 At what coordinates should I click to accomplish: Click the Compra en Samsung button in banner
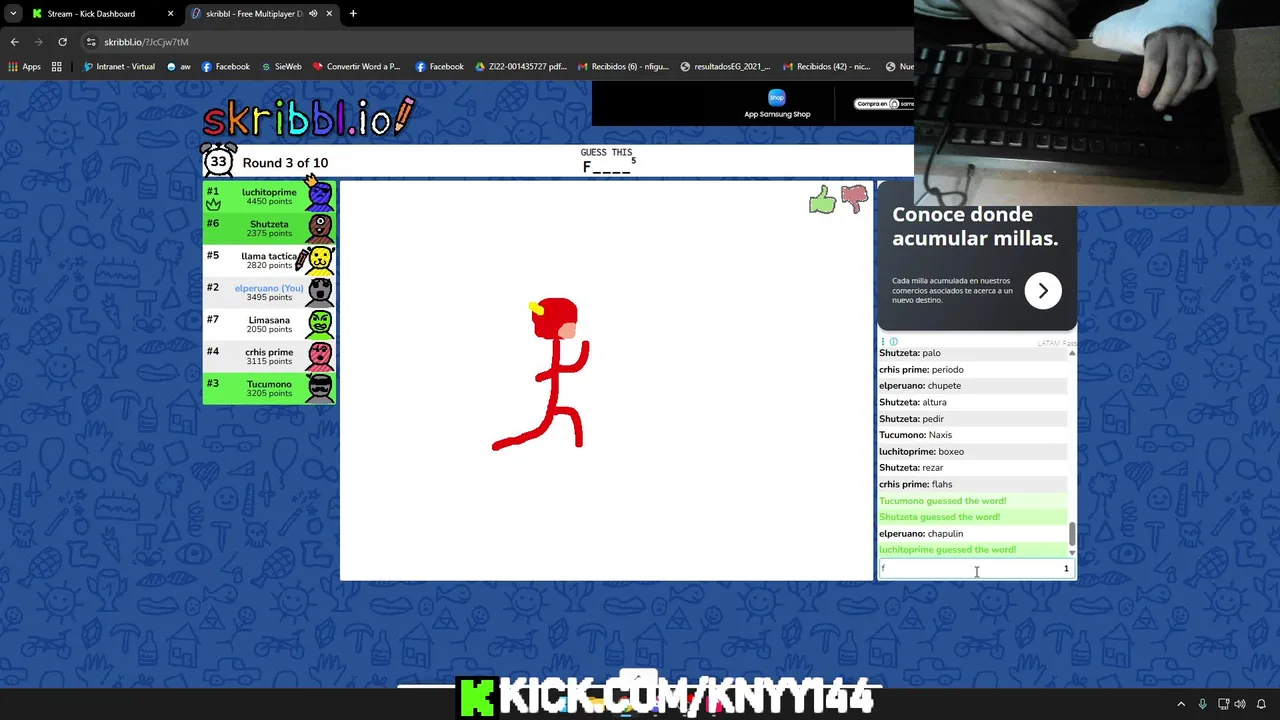click(884, 103)
